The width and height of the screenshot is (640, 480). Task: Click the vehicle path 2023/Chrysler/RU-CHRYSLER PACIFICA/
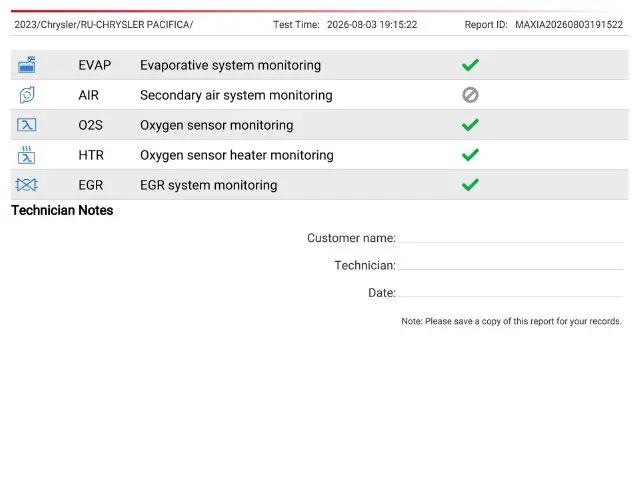(104, 25)
